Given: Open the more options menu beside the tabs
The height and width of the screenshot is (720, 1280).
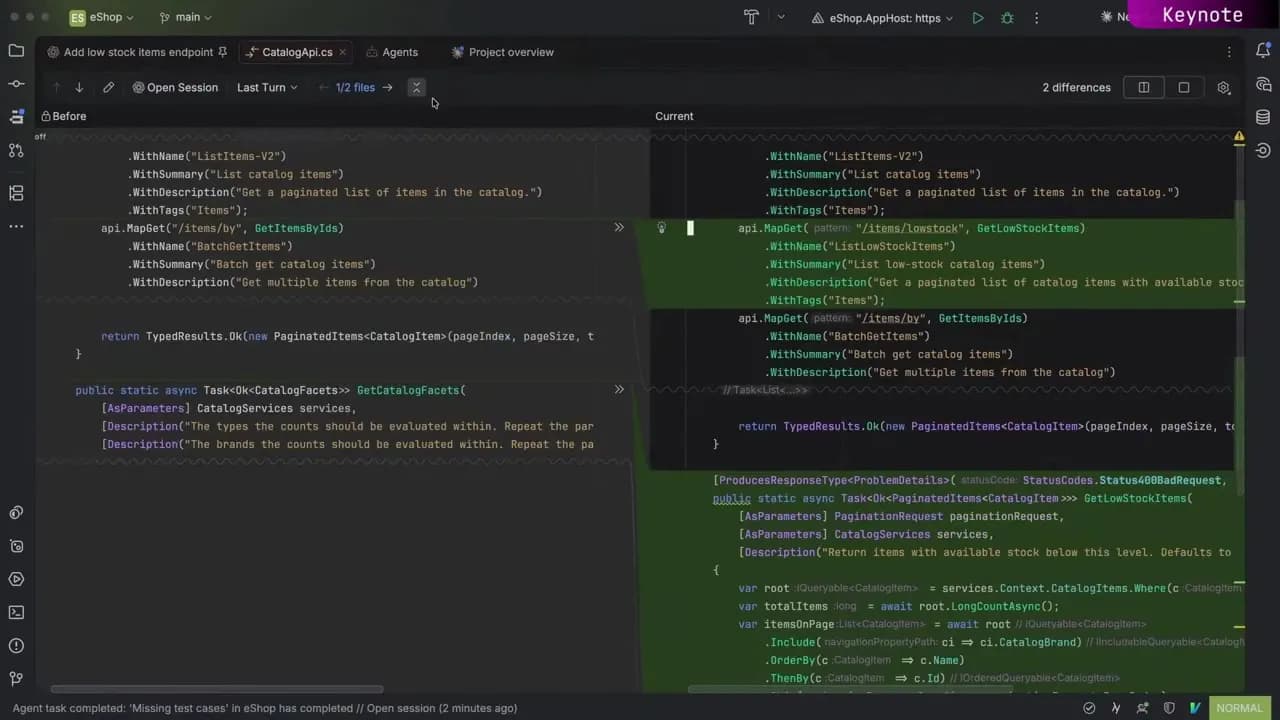Looking at the screenshot, I should coord(1229,52).
